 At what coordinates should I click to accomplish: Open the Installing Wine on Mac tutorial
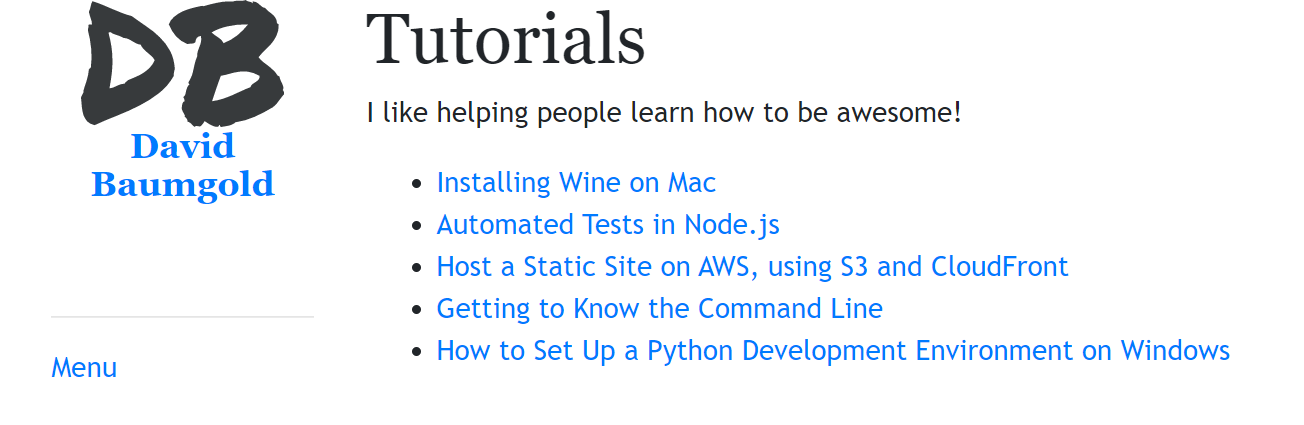pos(576,183)
